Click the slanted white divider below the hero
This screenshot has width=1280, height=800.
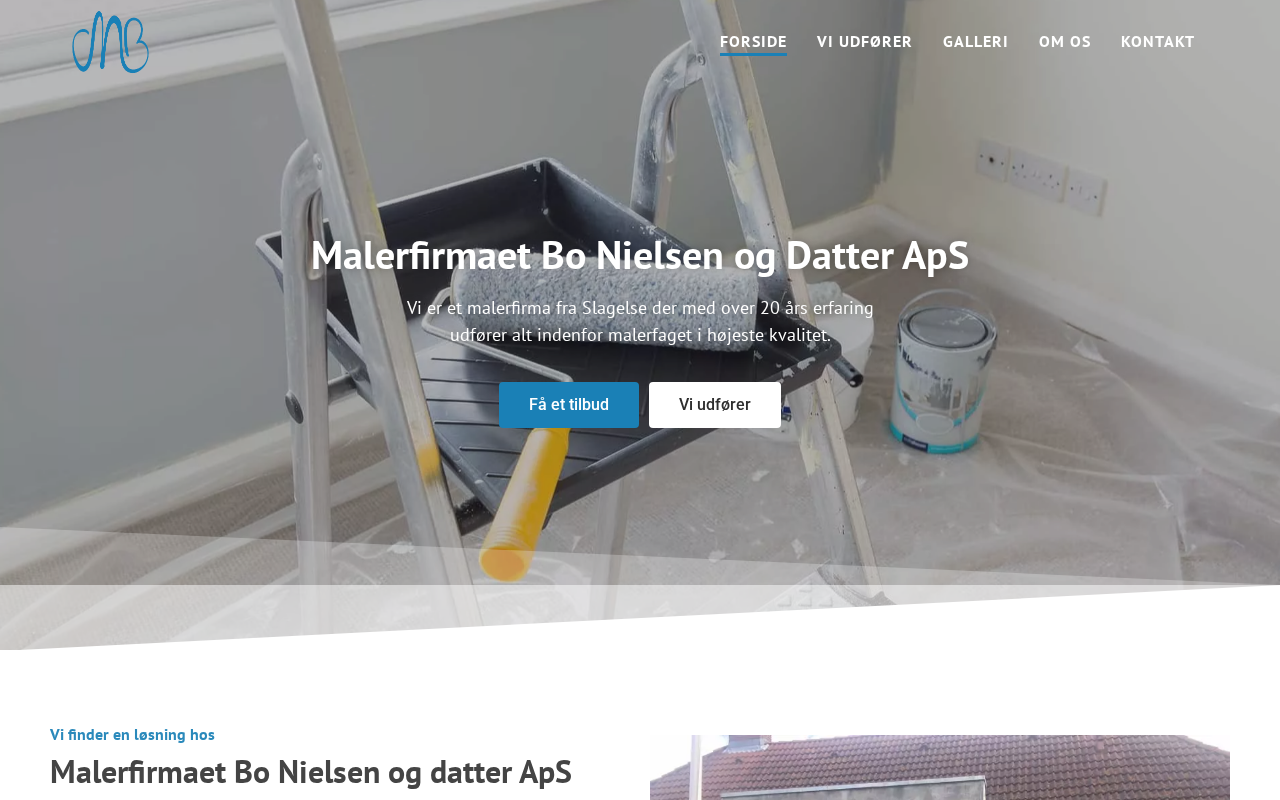tap(640, 620)
